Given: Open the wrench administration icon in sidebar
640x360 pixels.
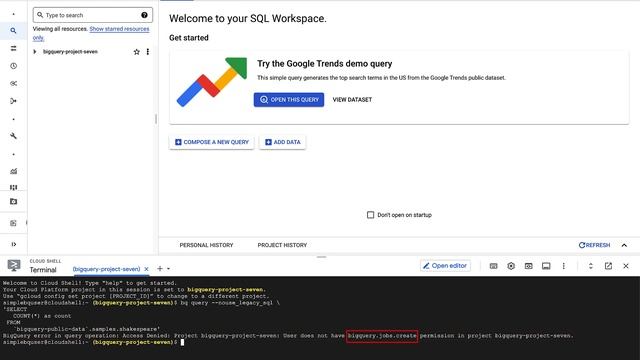Looking at the screenshot, I should 13,136.
